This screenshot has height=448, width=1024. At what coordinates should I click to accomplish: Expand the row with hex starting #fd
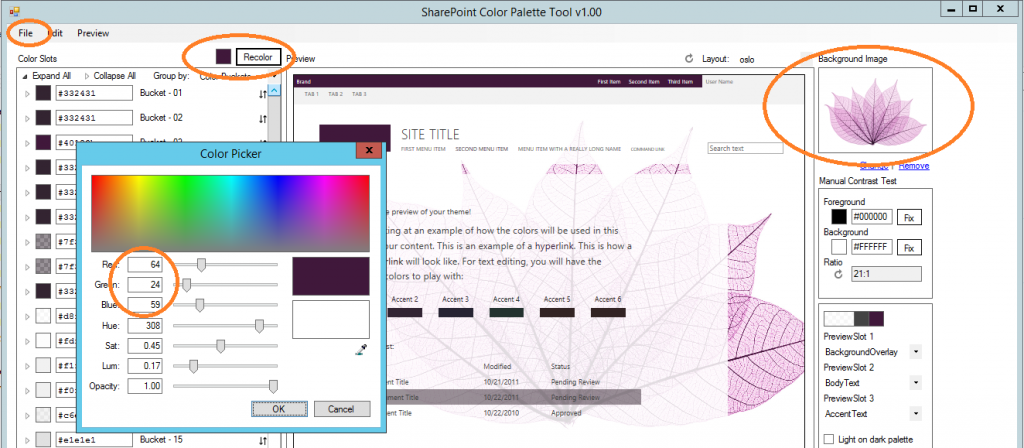tap(27, 341)
